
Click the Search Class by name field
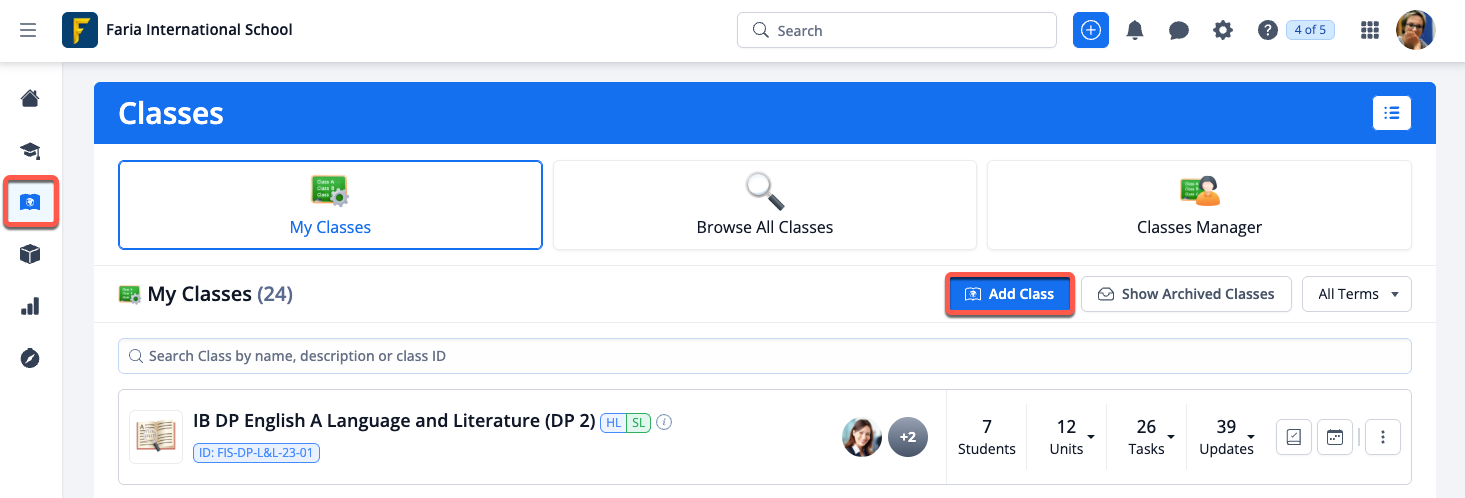pyautogui.click(x=765, y=356)
